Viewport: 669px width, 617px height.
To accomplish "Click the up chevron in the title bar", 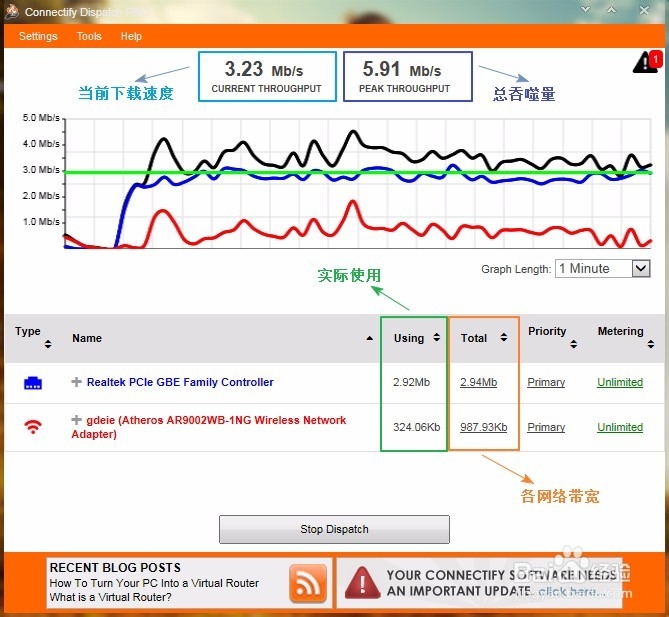I will point(611,9).
